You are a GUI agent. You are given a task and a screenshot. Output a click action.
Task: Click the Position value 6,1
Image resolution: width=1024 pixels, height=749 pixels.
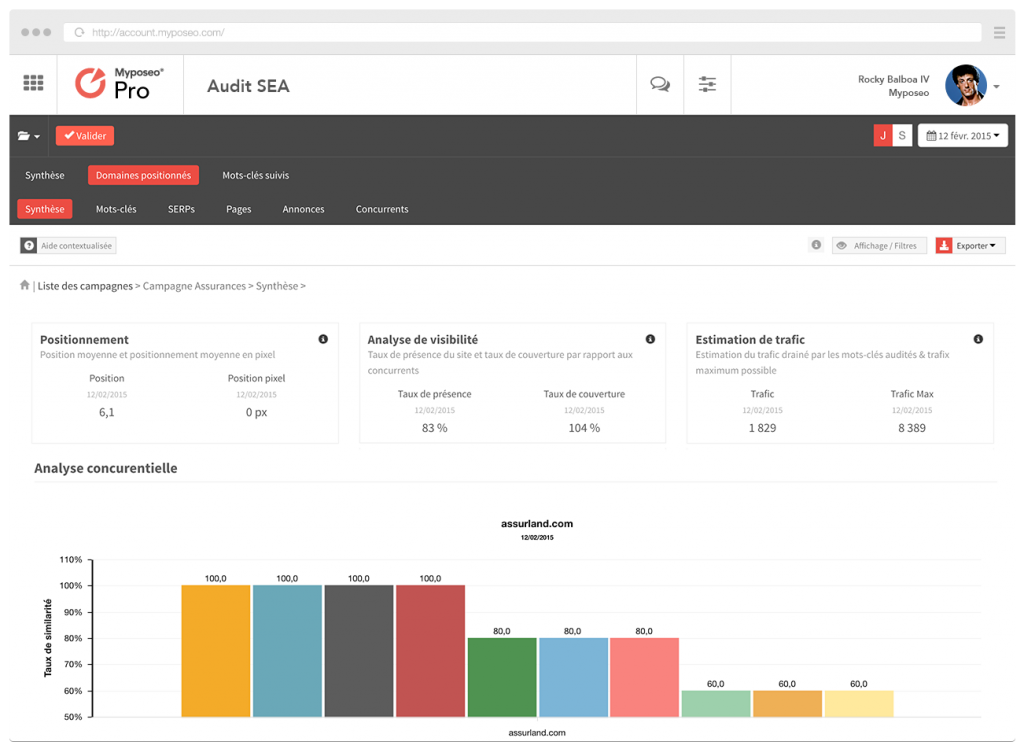pyautogui.click(x=106, y=412)
